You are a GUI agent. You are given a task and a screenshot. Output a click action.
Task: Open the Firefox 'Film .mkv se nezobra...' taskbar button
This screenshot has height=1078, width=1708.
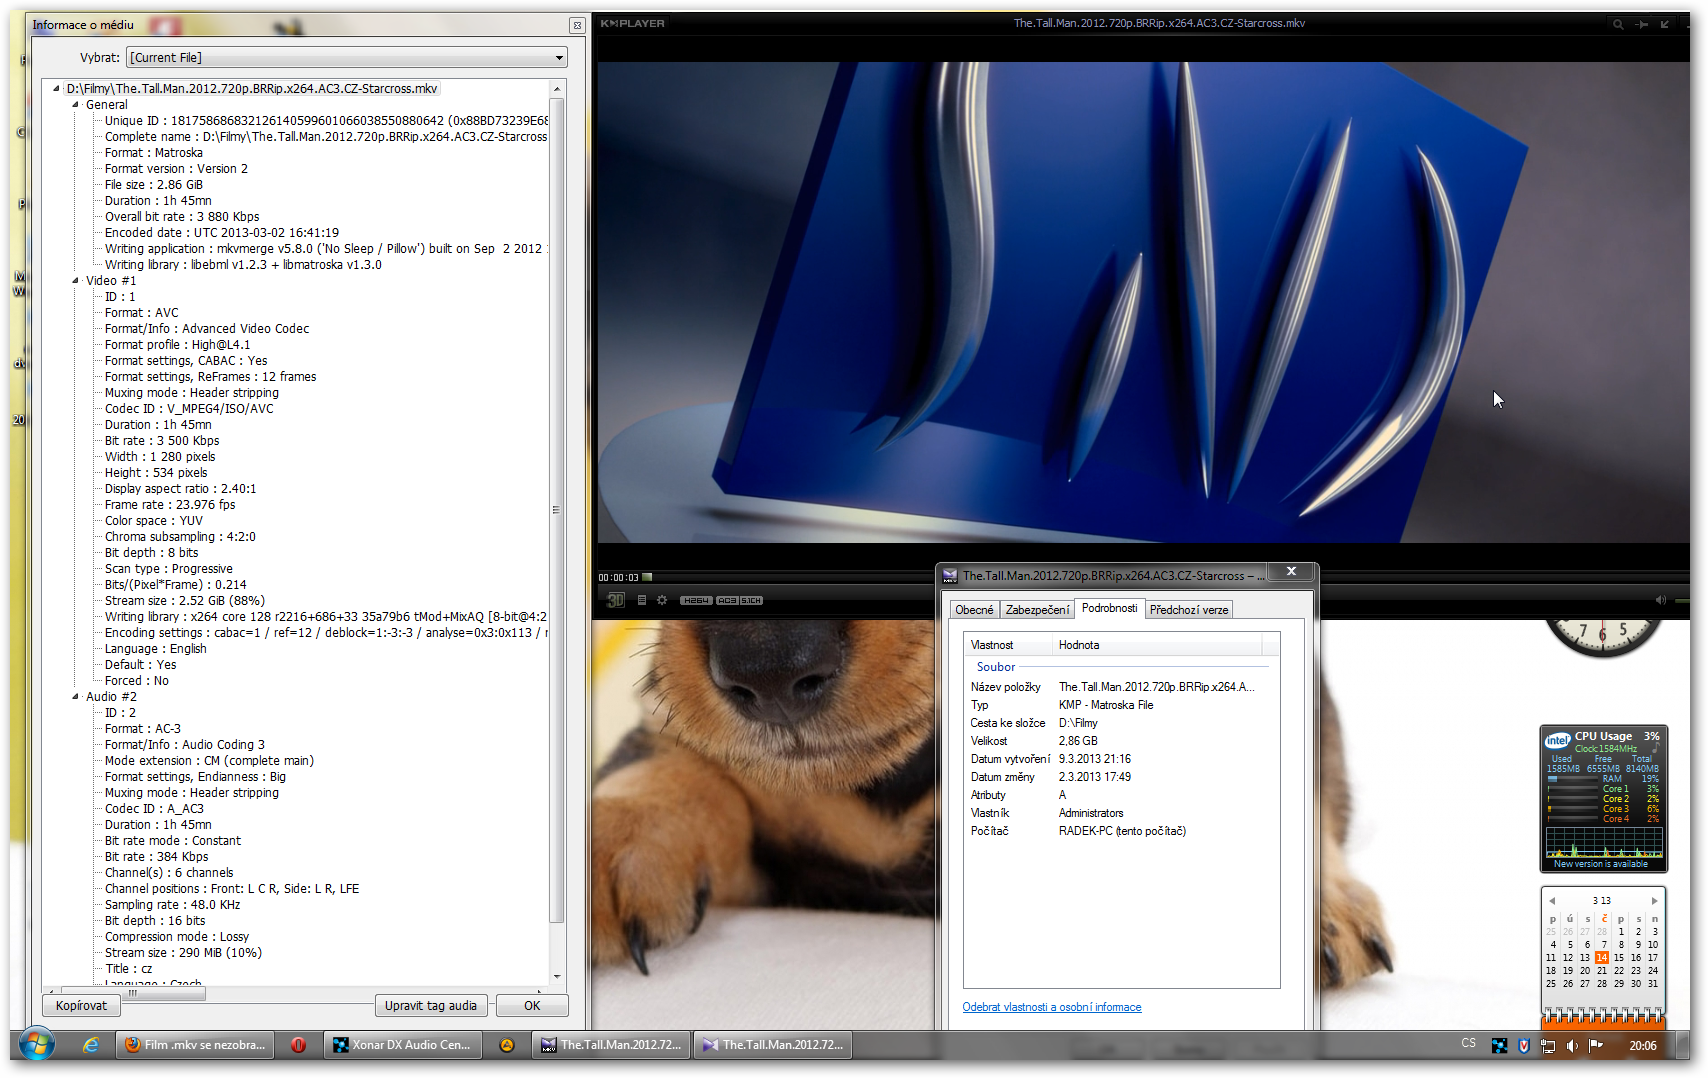pyautogui.click(x=196, y=1045)
